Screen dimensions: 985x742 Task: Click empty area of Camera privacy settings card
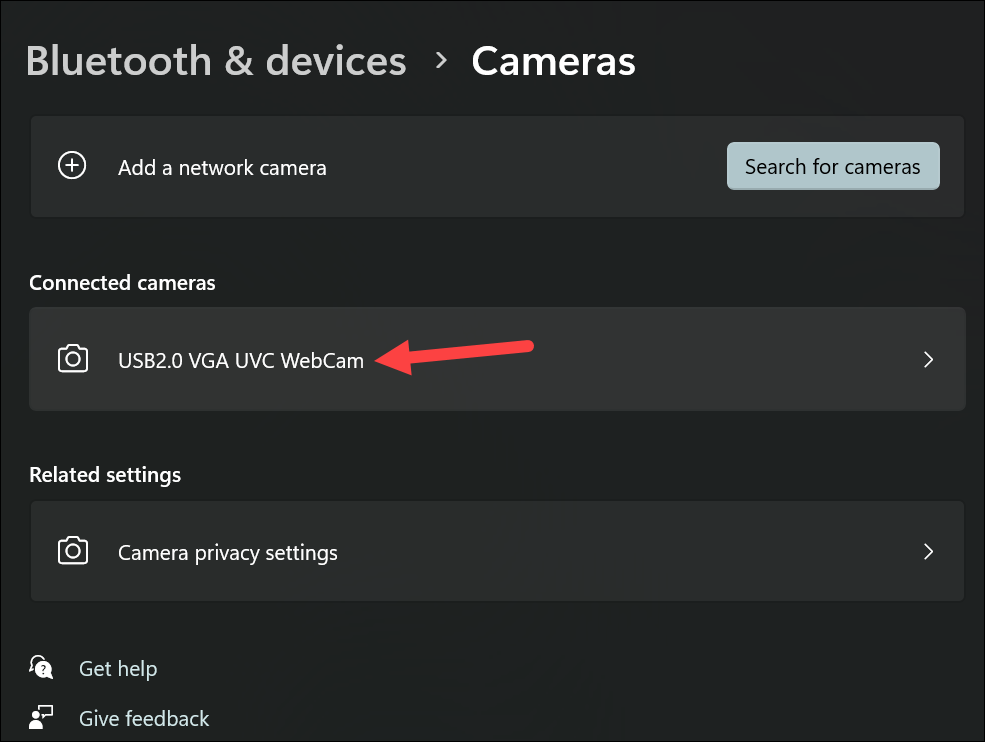click(628, 552)
